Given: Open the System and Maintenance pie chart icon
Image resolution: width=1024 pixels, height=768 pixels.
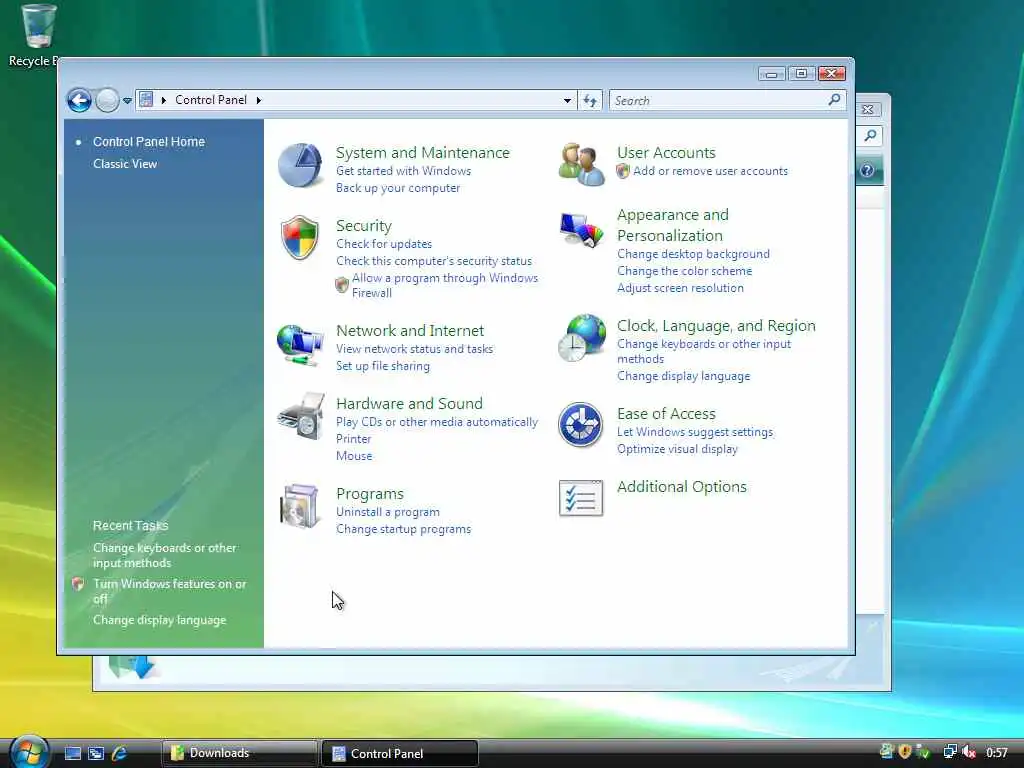Looking at the screenshot, I should tap(300, 165).
